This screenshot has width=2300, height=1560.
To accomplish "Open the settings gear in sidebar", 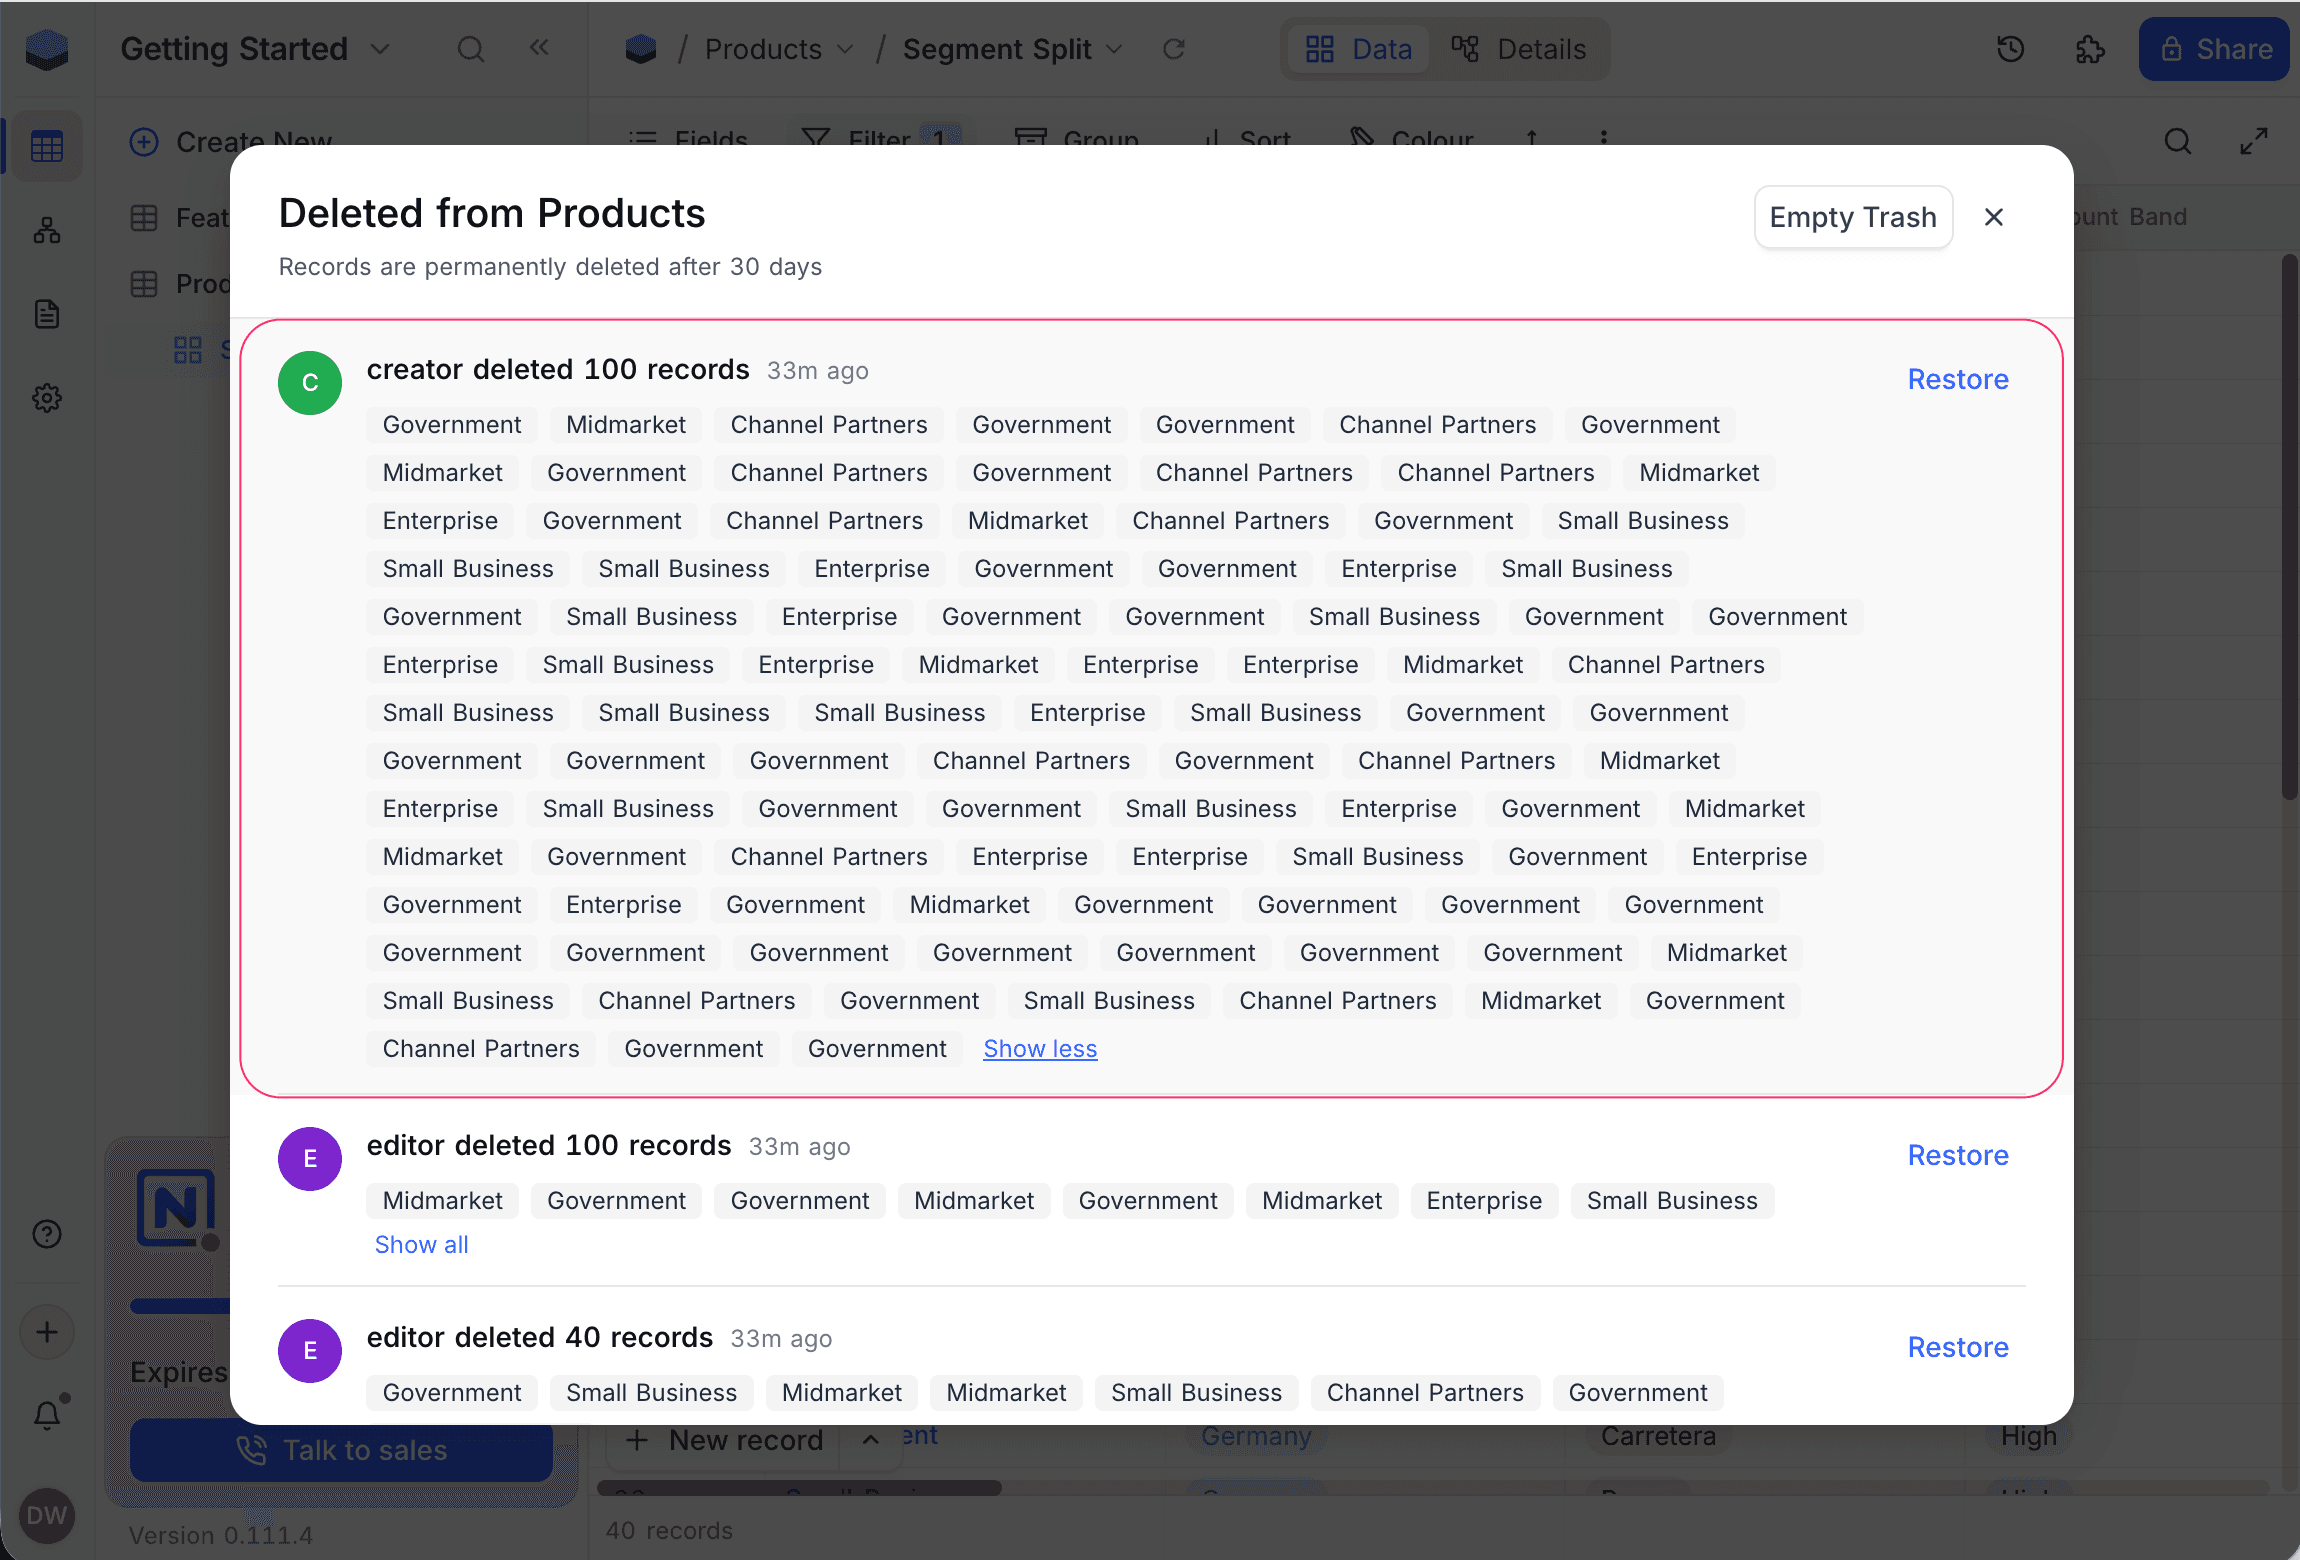I will coord(47,398).
